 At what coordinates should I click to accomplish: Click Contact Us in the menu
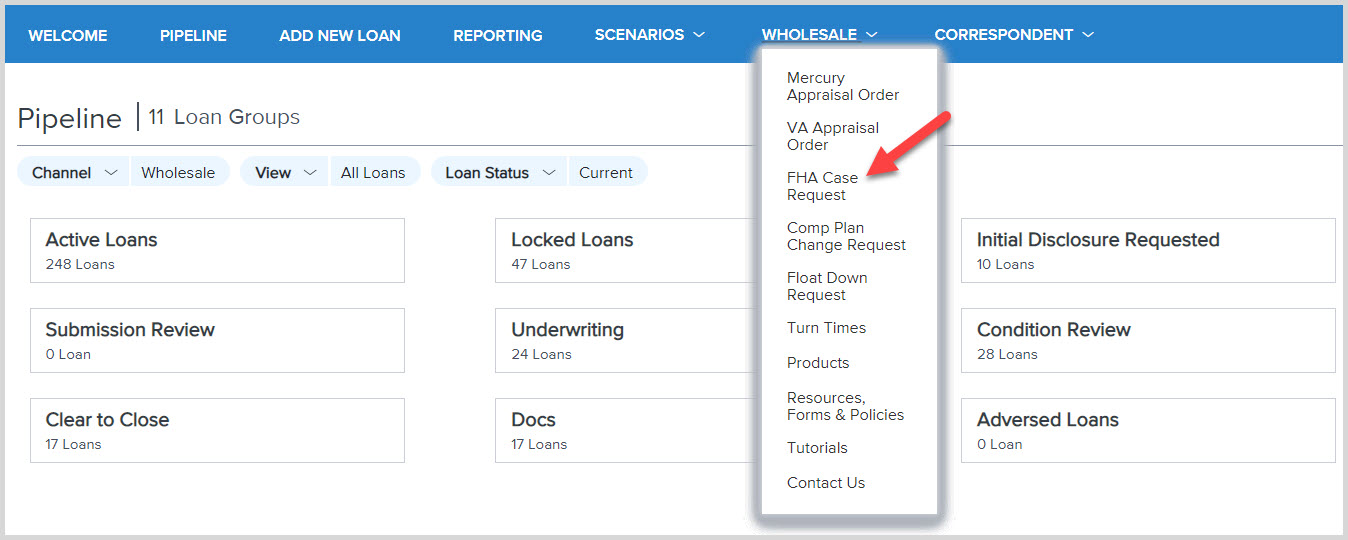826,483
